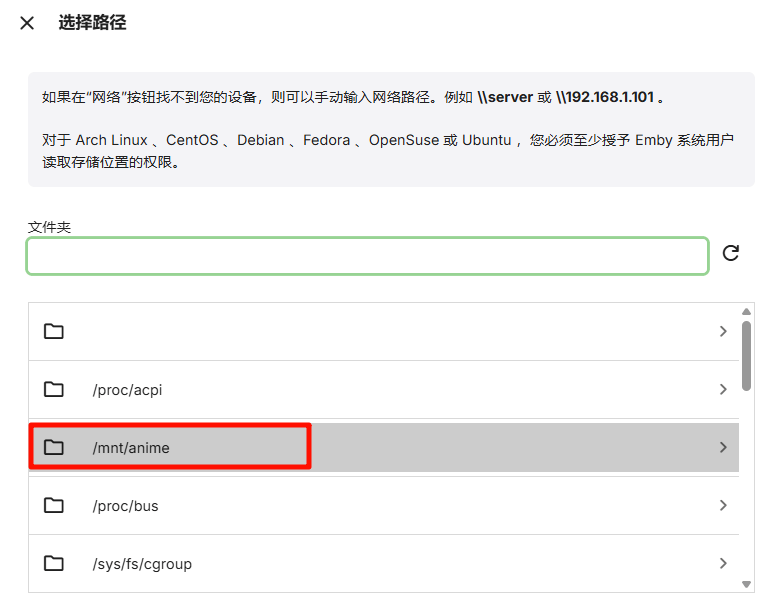The image size is (783, 609).
Task: Click the scrollbar down arrow
Action: [x=746, y=584]
